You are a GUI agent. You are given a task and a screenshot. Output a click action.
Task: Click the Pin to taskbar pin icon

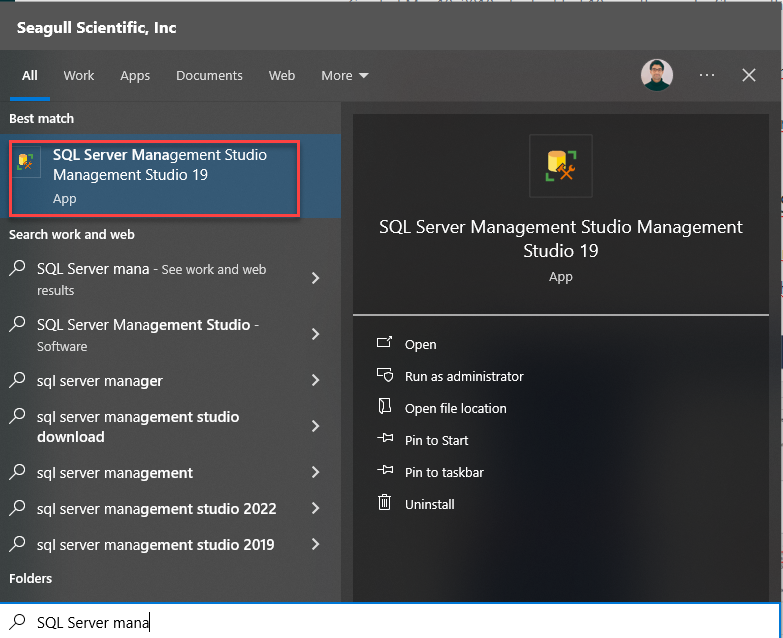385,470
